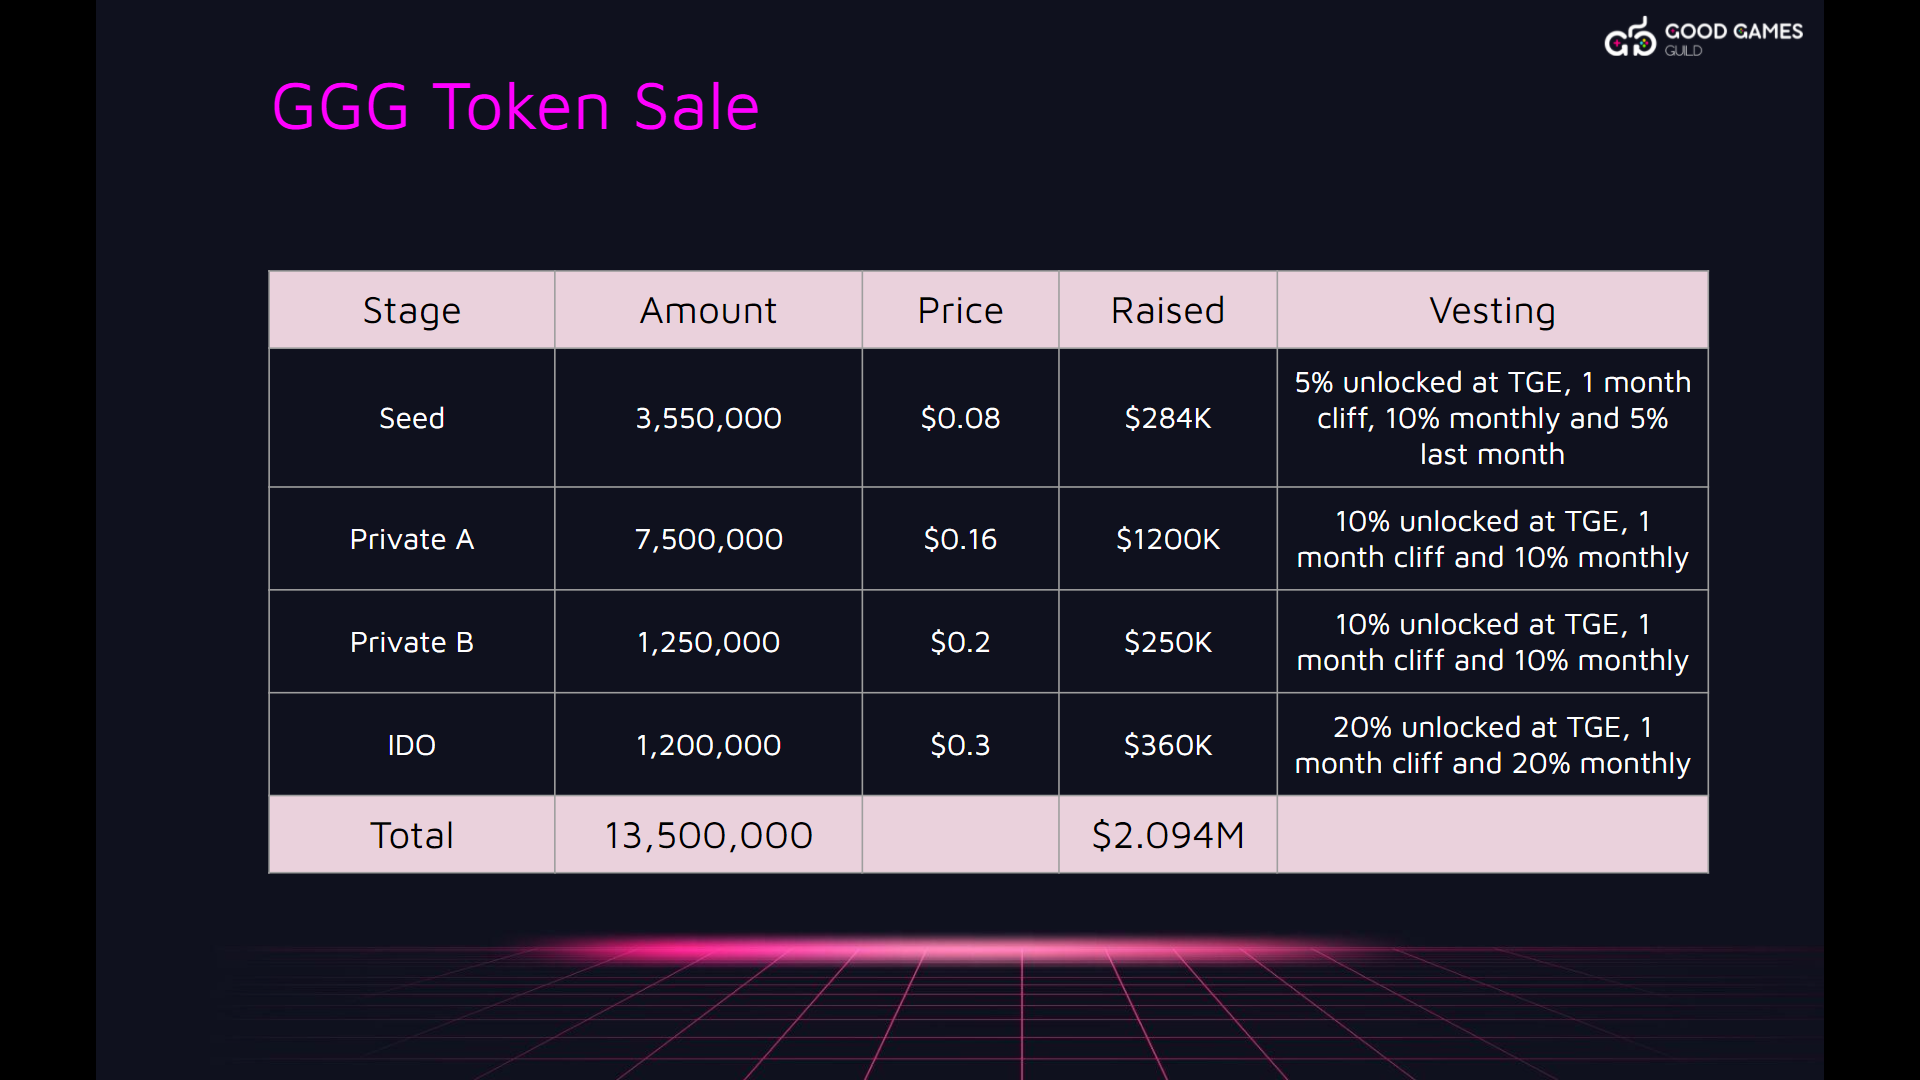The width and height of the screenshot is (1920, 1080).
Task: Select the IDO vesting description text
Action: click(x=1492, y=745)
